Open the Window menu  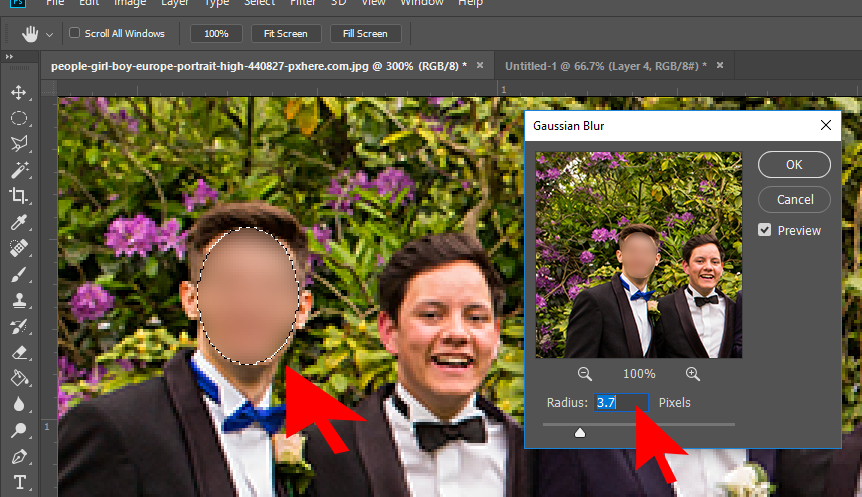point(422,3)
